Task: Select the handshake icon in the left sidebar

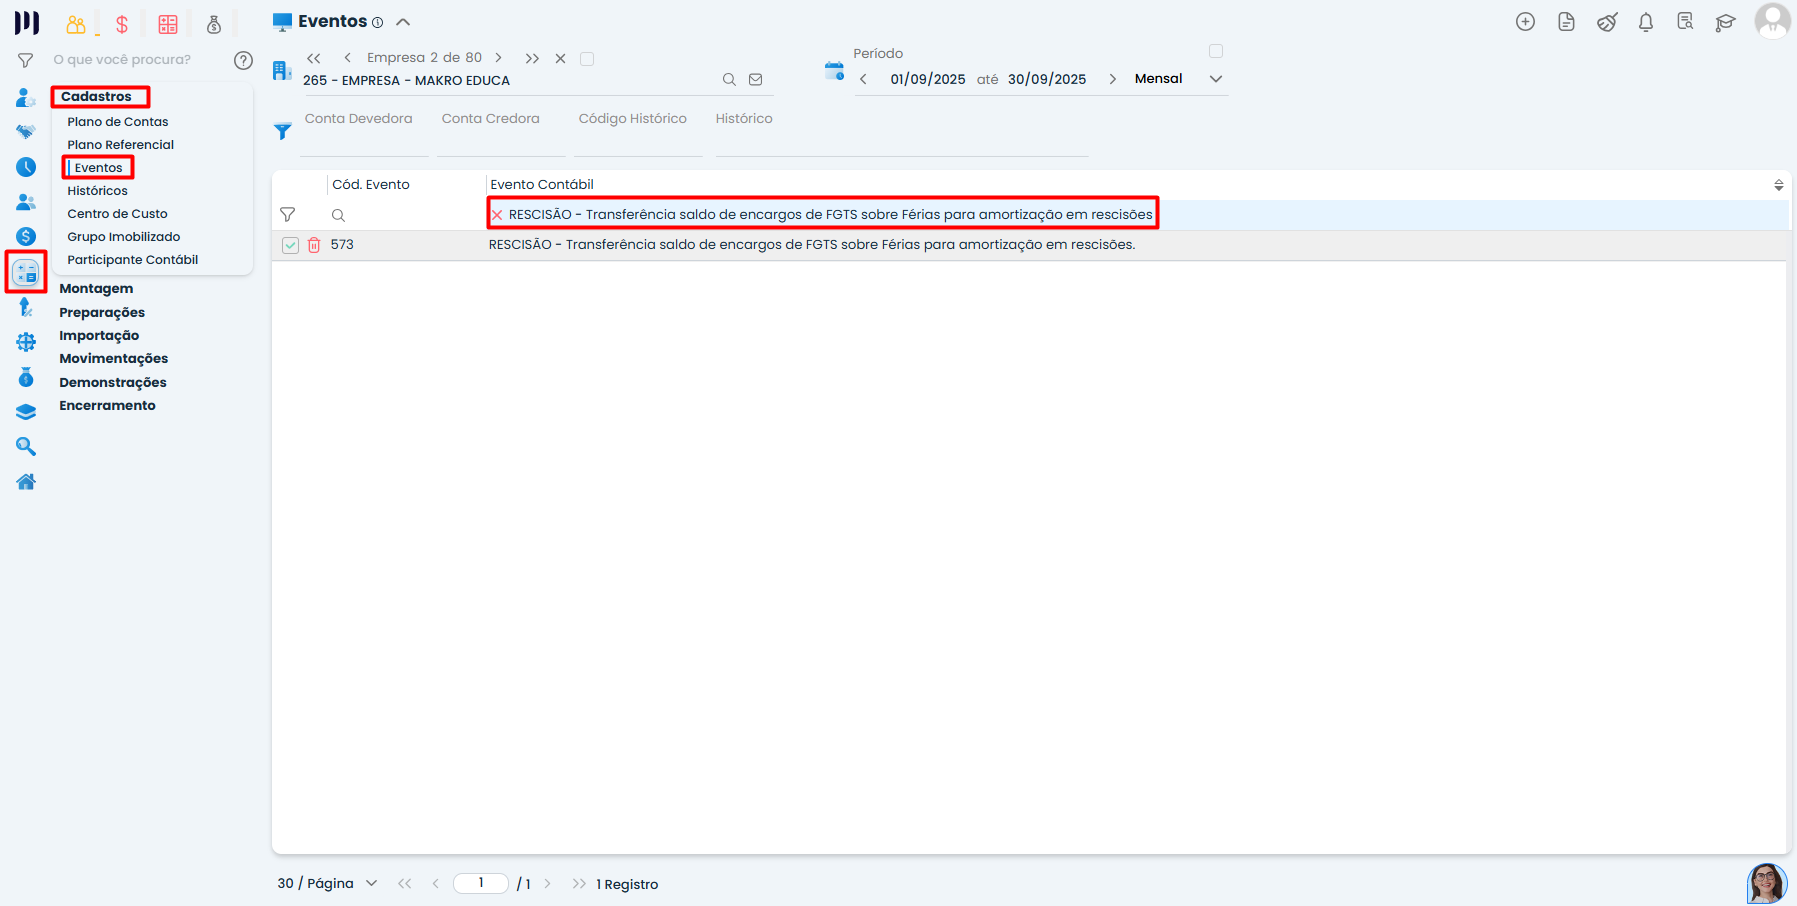Action: 26,132
